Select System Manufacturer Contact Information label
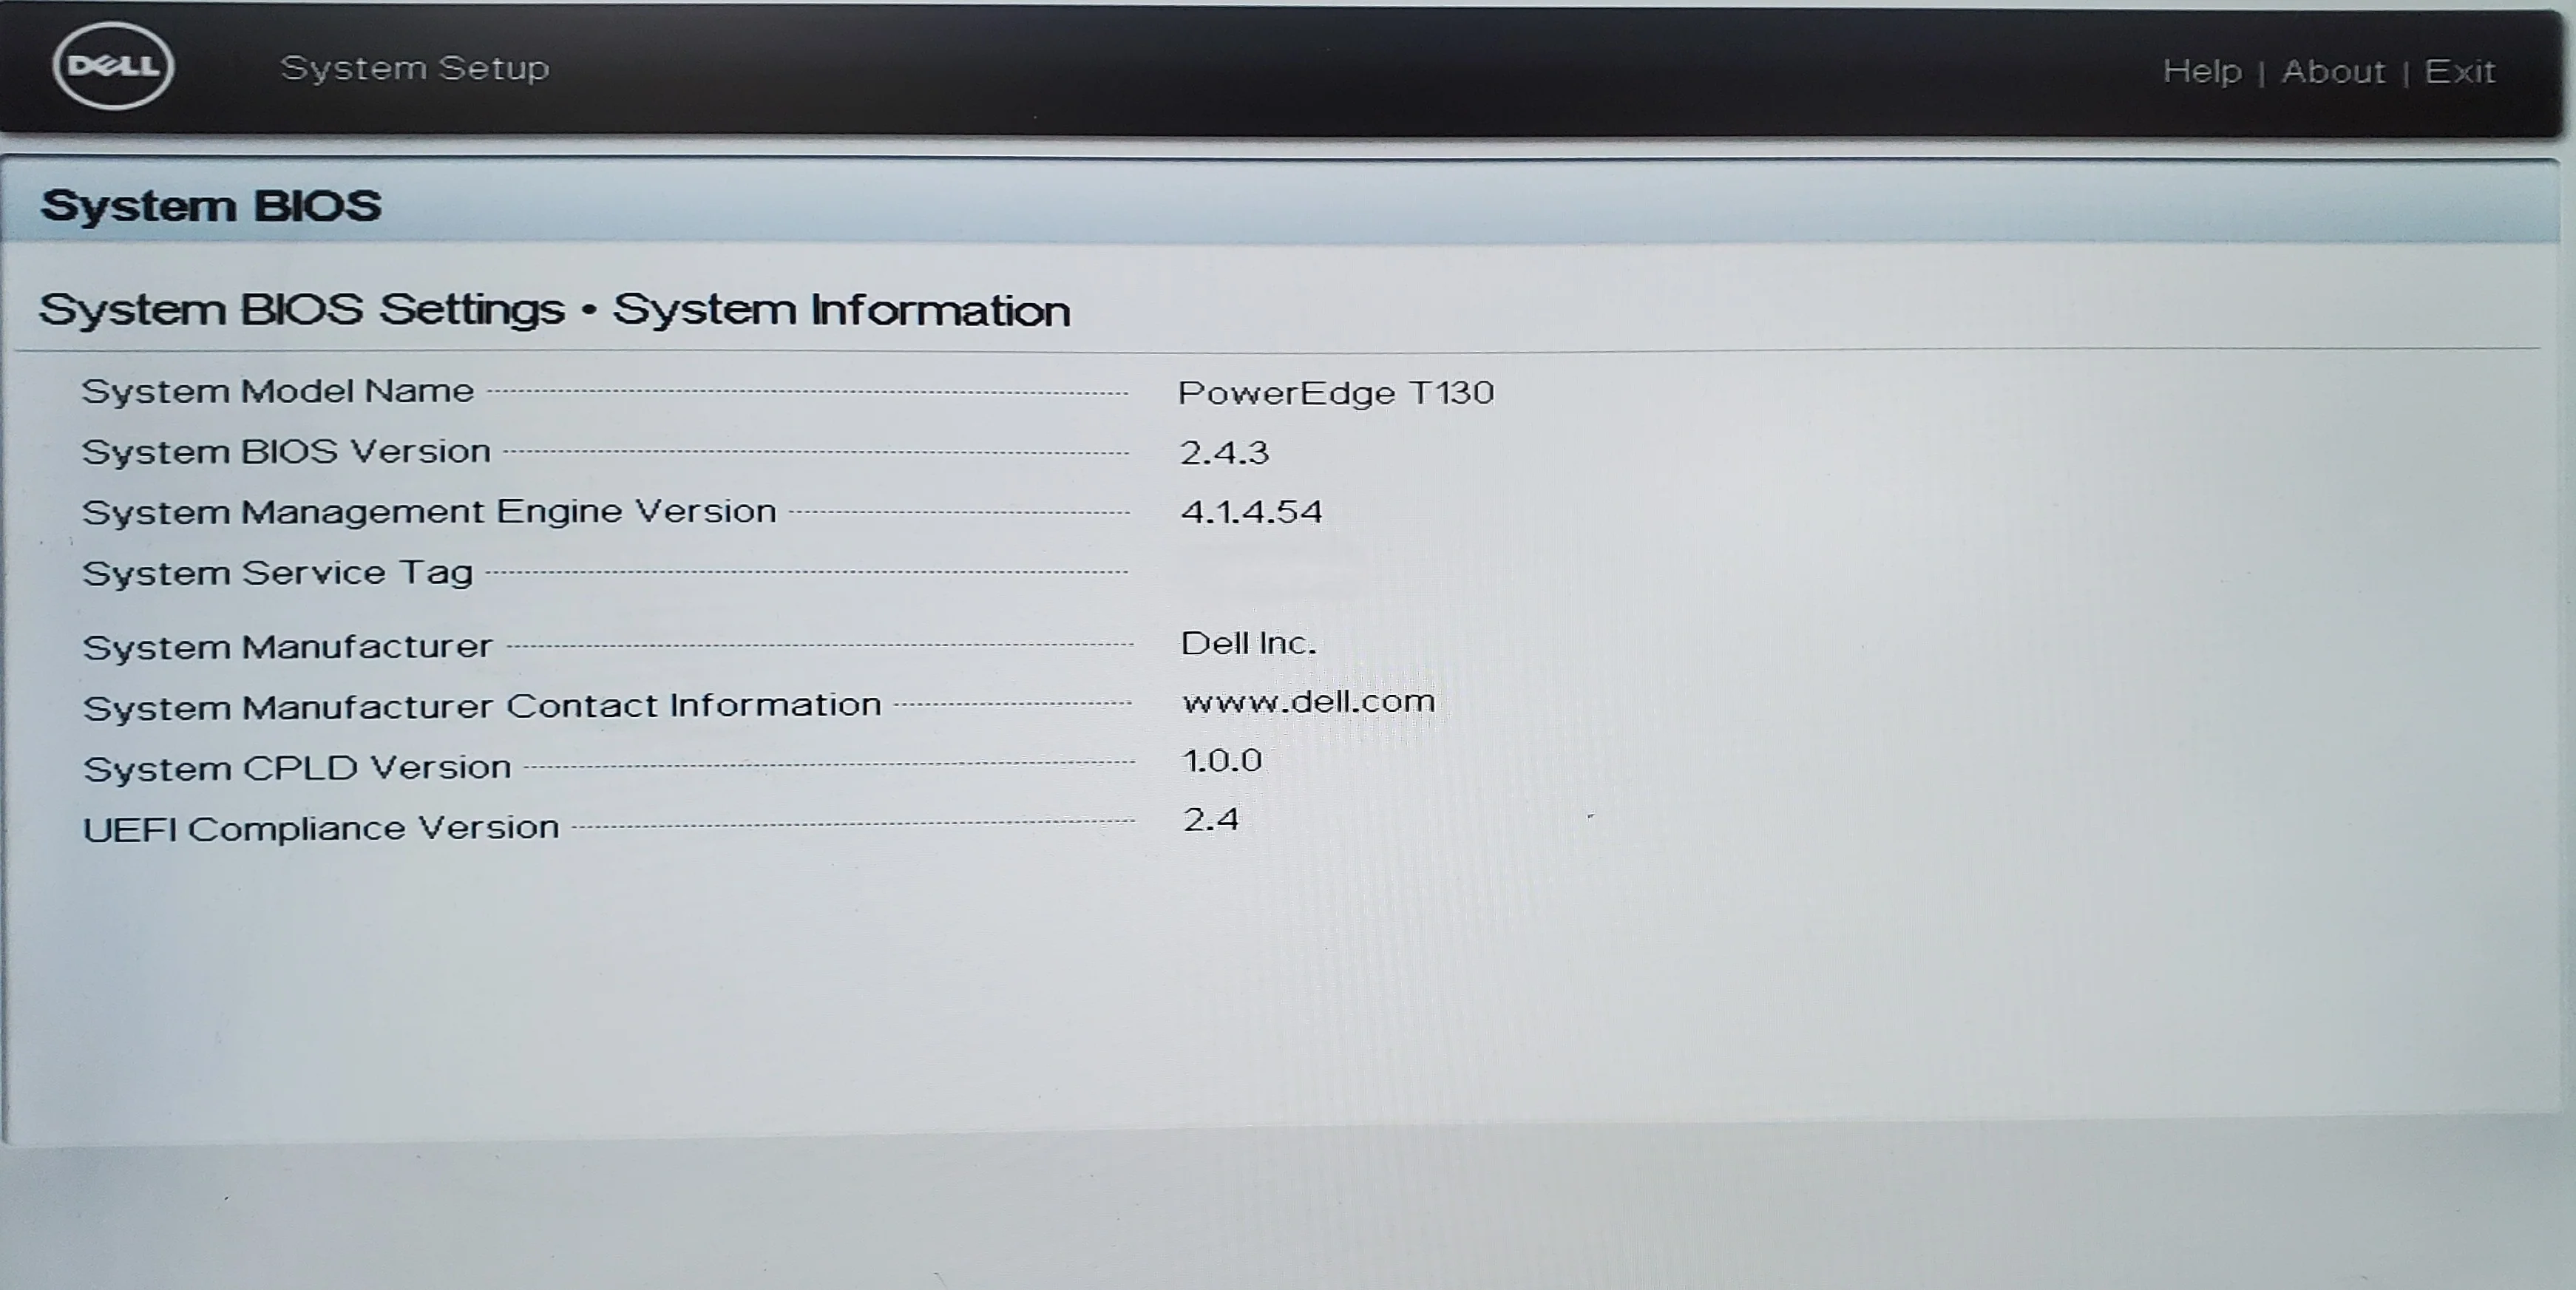2576x1290 pixels. (x=482, y=706)
